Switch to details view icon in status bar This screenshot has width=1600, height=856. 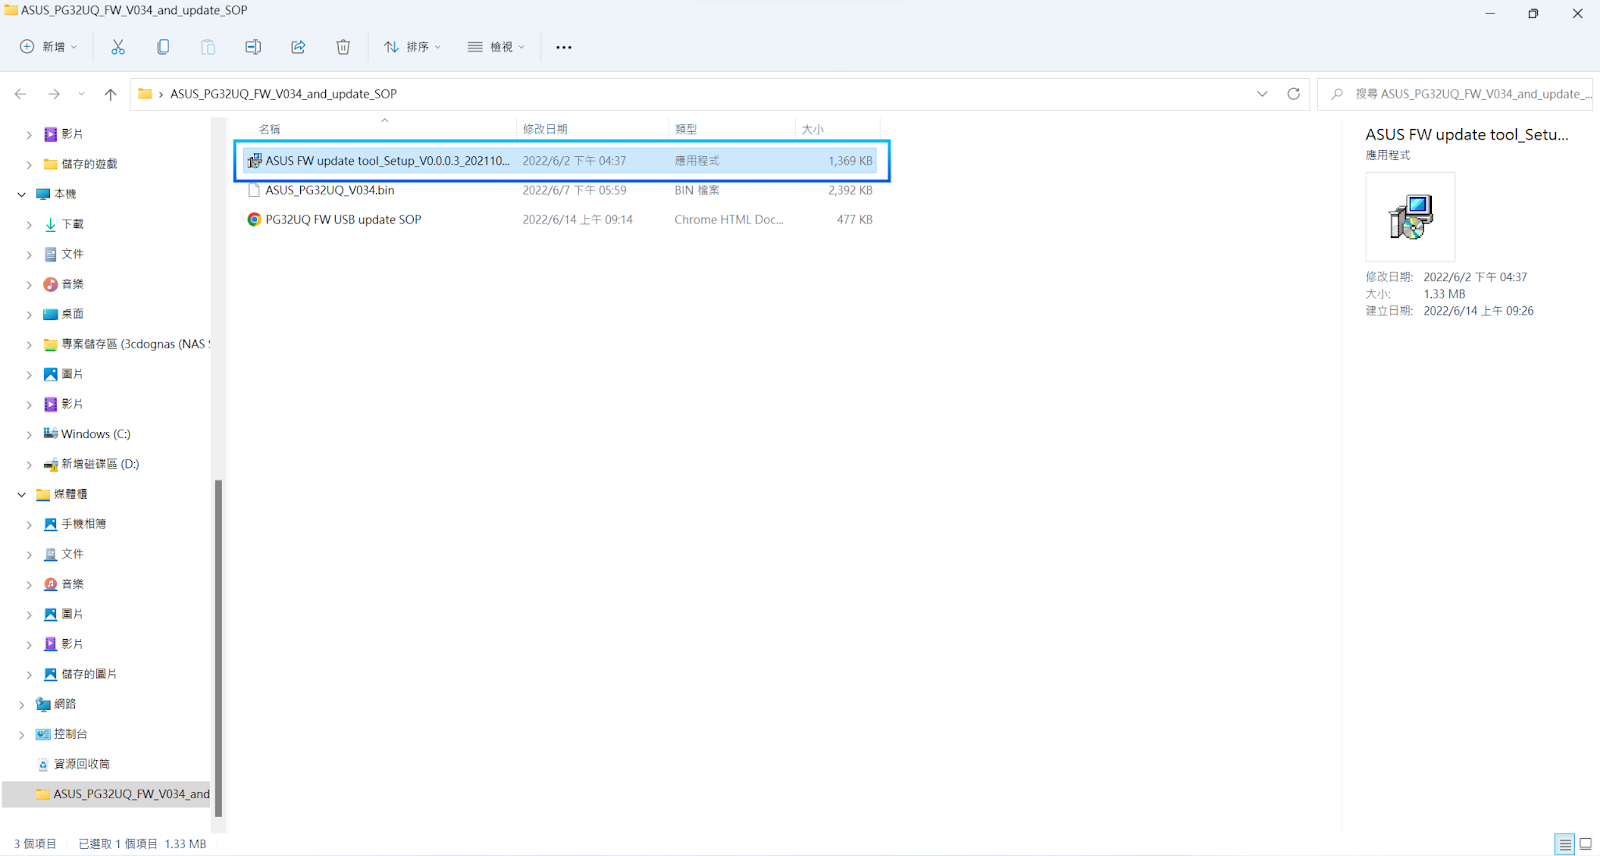1565,844
